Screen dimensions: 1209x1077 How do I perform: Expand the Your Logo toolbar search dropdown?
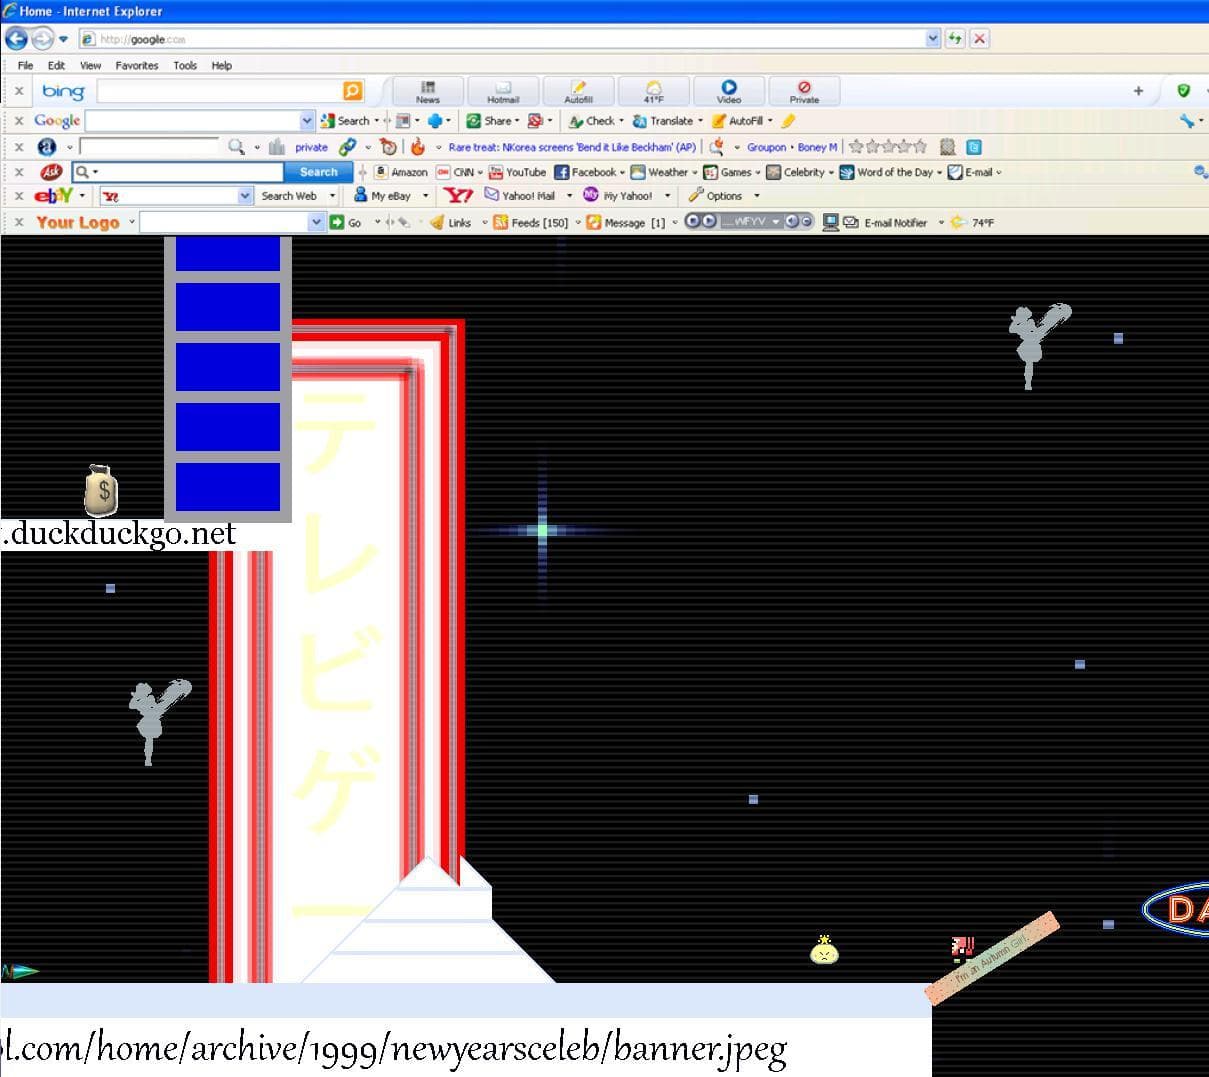click(x=317, y=222)
